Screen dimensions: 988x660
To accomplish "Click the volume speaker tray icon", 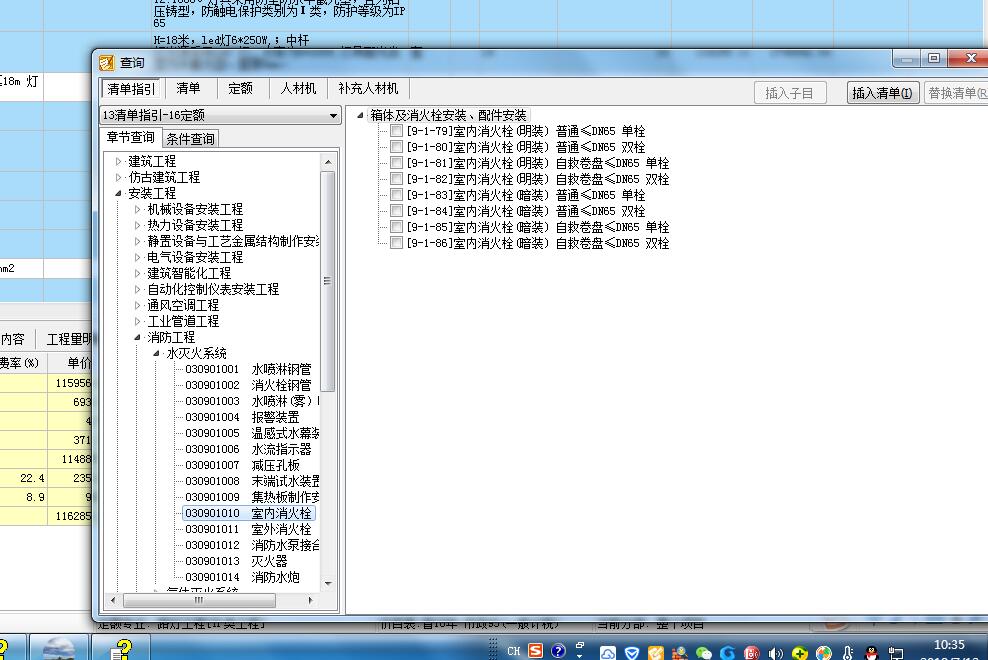I will tap(776, 653).
